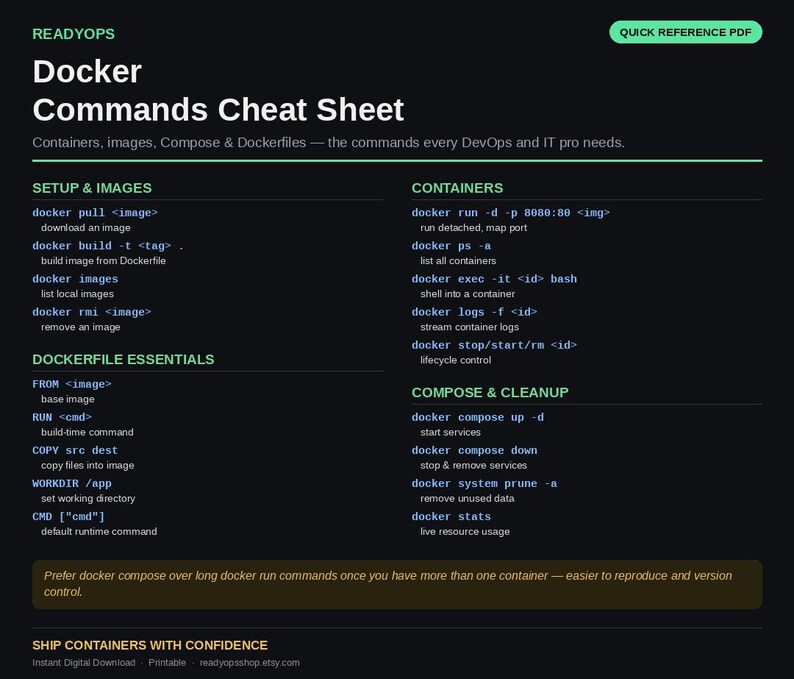Click the 'docker run -d -p 8080:80 <img>' command

510,213
